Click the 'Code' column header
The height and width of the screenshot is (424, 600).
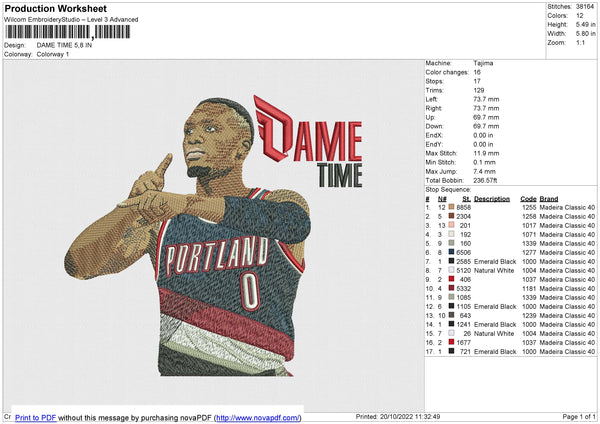click(x=528, y=199)
